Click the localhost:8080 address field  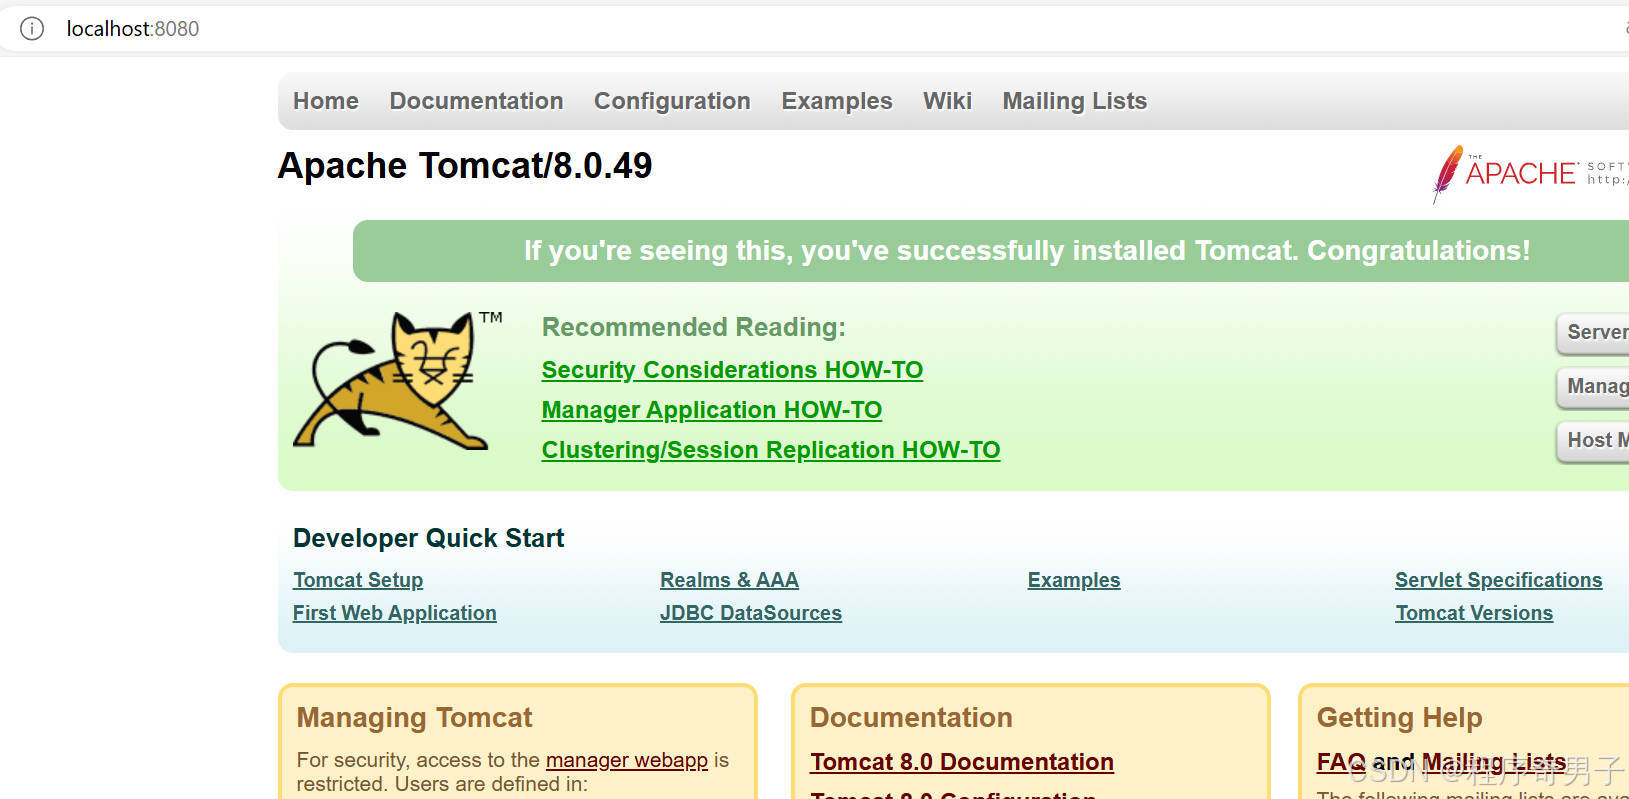133,29
